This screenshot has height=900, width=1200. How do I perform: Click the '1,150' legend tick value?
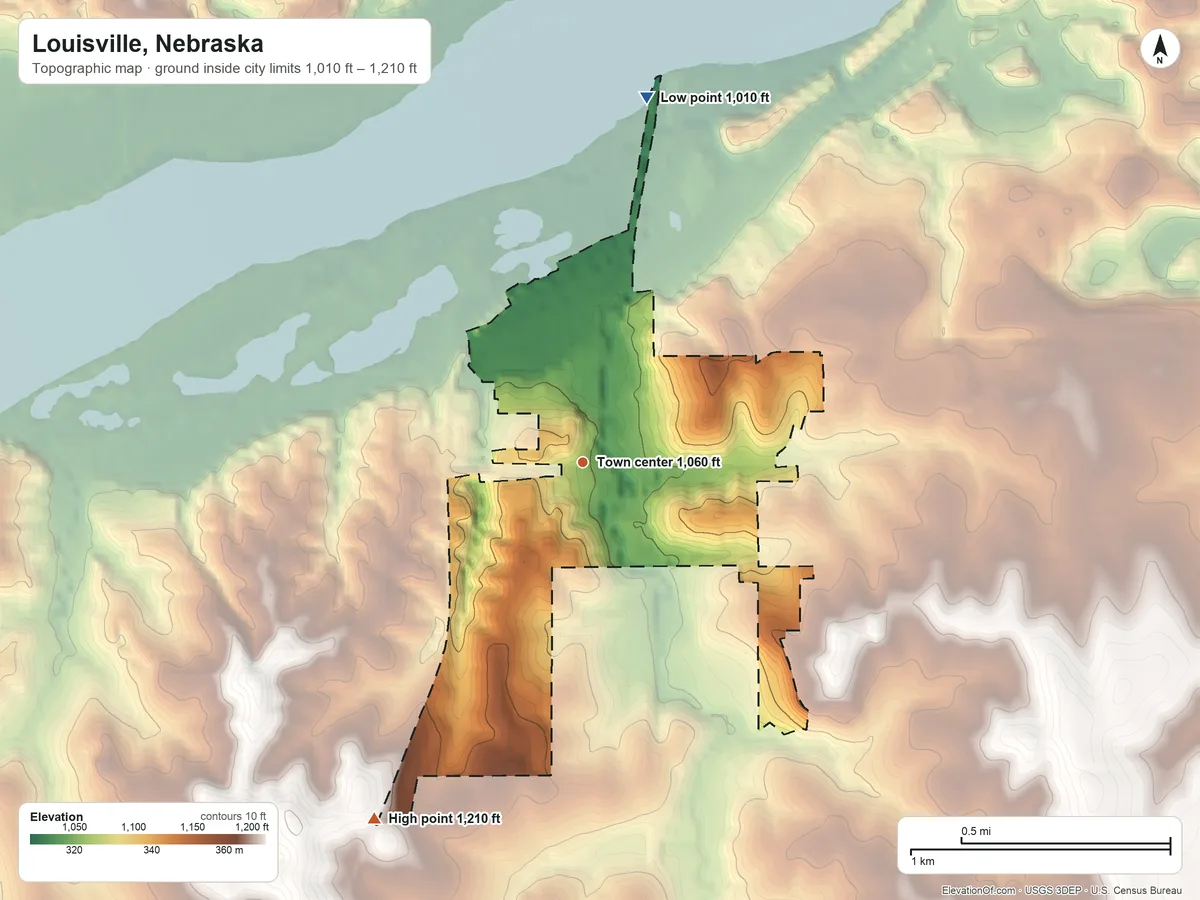point(192,828)
